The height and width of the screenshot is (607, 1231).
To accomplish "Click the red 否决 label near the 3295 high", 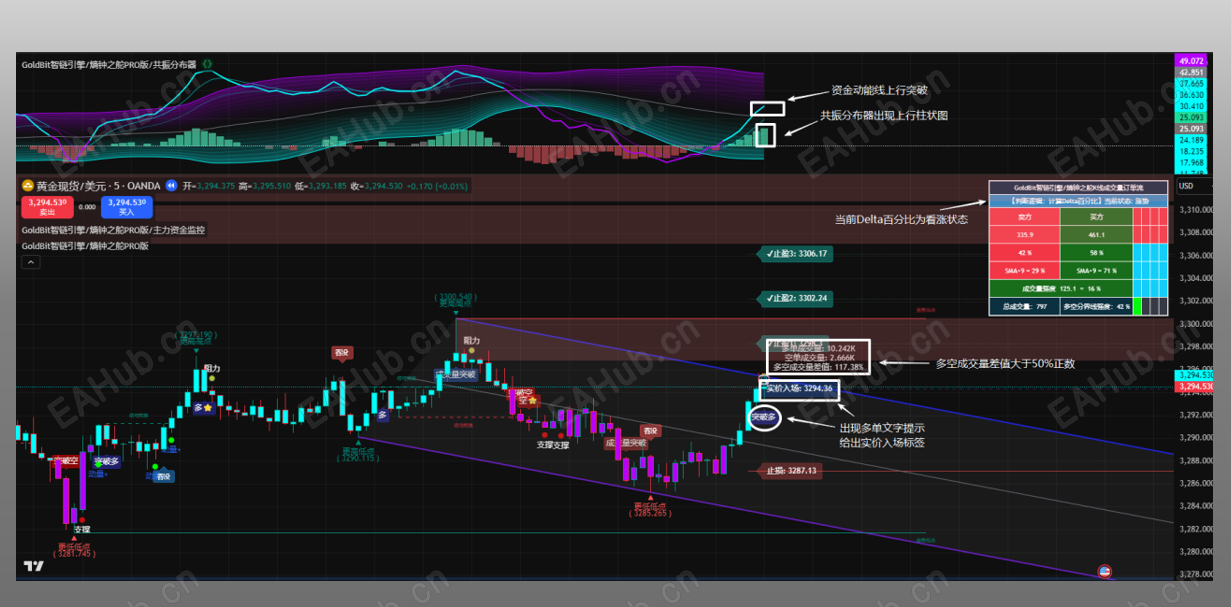I will (342, 352).
